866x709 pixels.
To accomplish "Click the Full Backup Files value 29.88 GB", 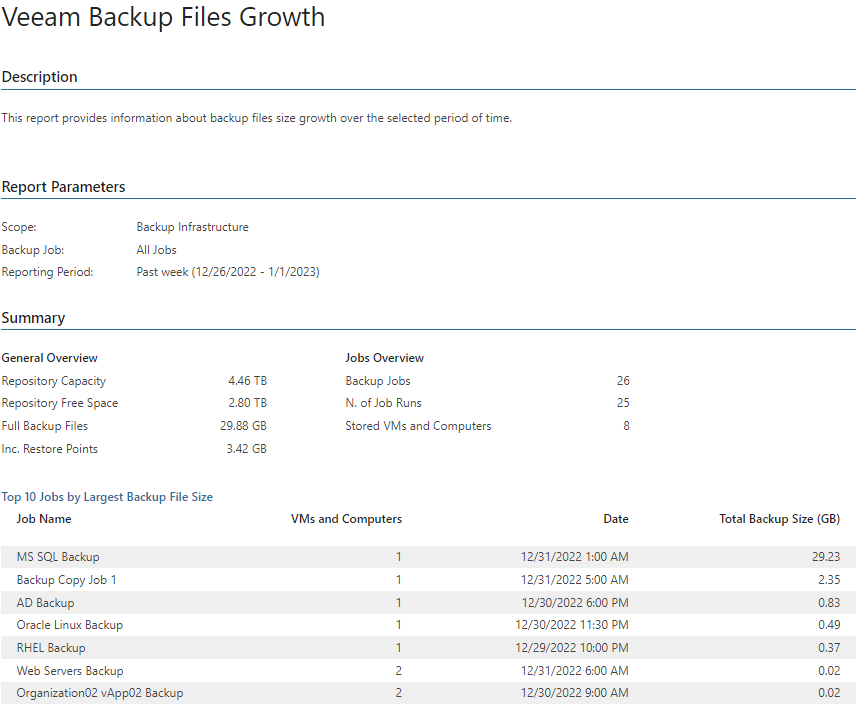I will [x=243, y=426].
